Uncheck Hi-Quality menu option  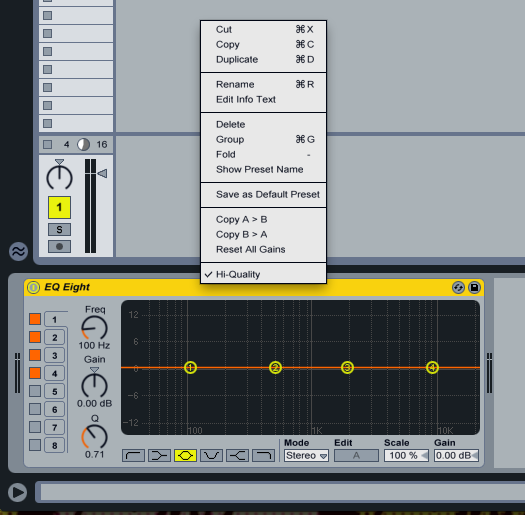264,274
